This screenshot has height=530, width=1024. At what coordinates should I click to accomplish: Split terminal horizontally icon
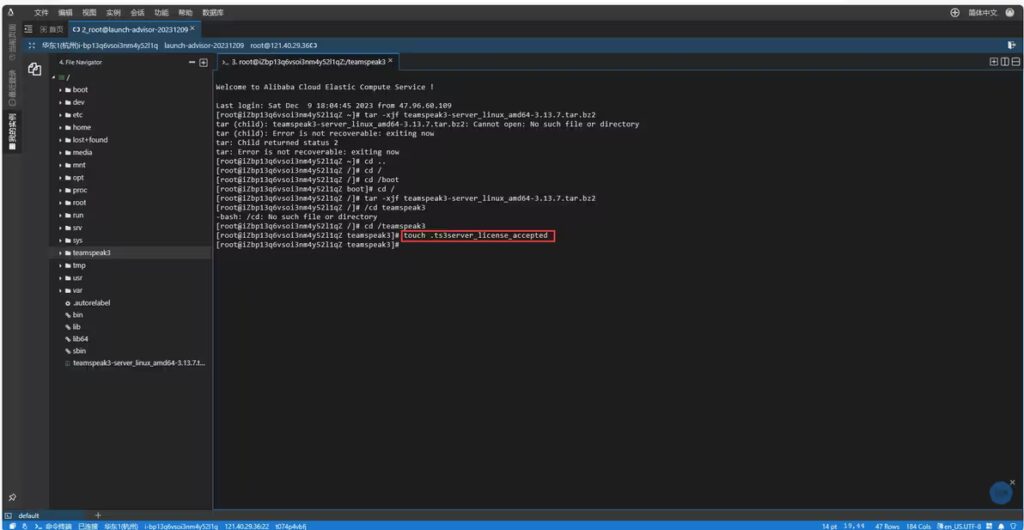(1016, 61)
